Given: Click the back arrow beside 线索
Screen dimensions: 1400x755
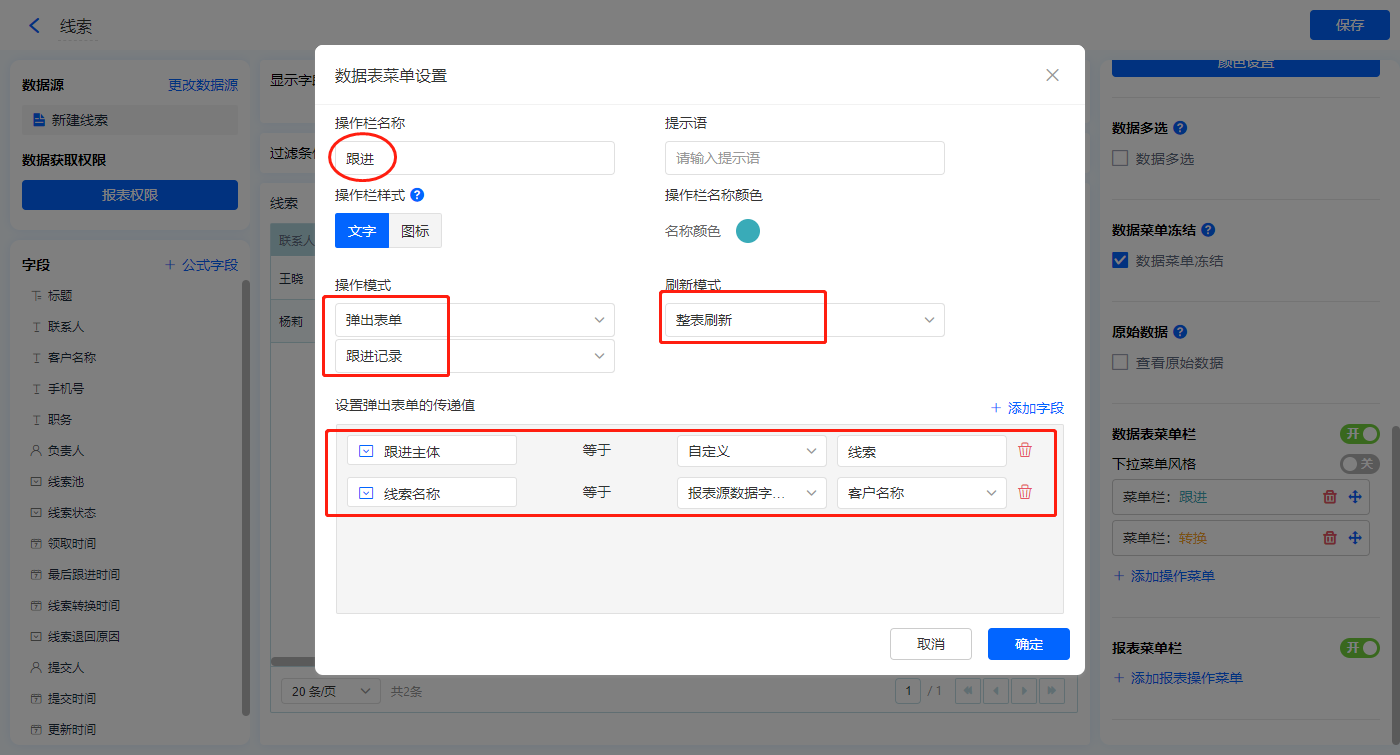Looking at the screenshot, I should click(x=35, y=26).
